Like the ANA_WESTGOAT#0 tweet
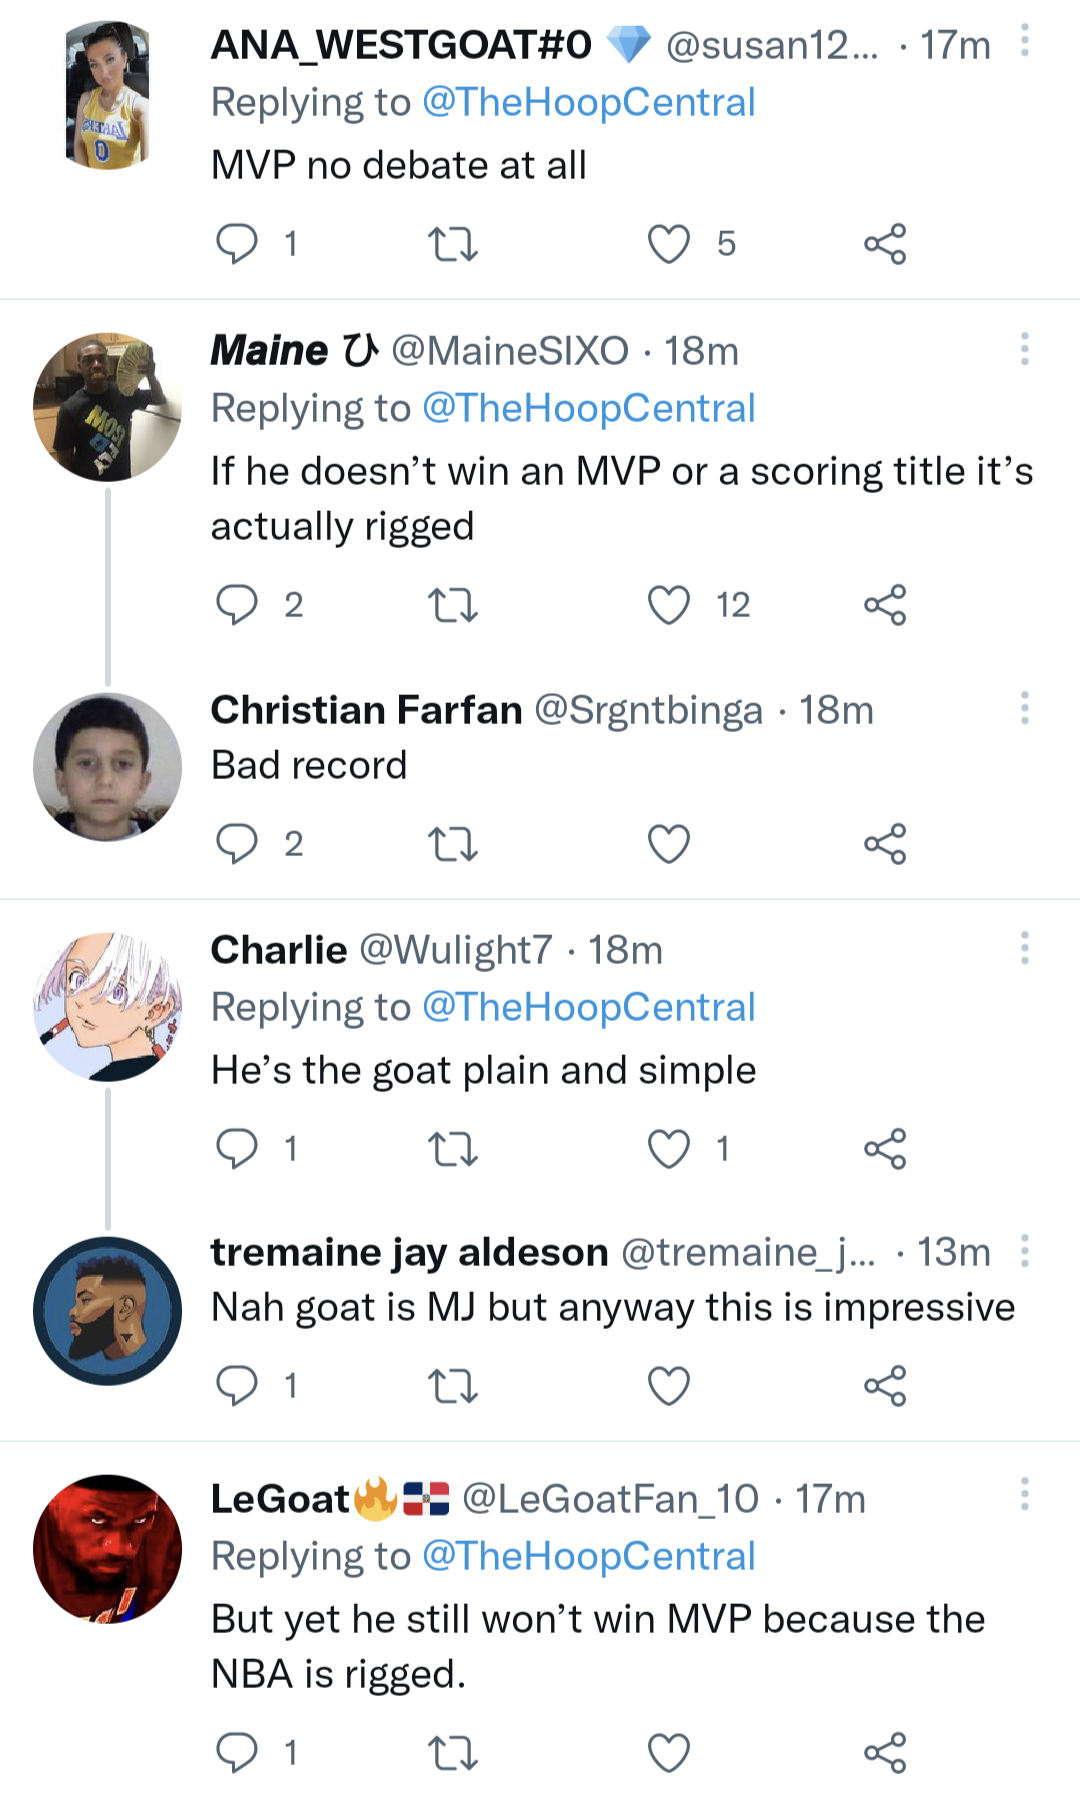 coord(669,244)
